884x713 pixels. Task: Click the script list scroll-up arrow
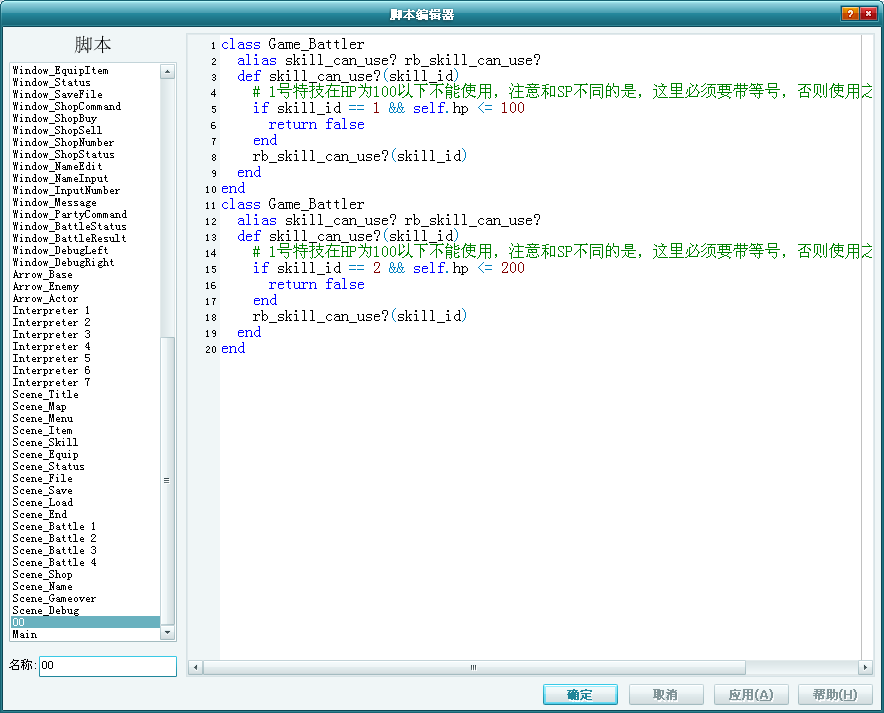tap(167, 72)
